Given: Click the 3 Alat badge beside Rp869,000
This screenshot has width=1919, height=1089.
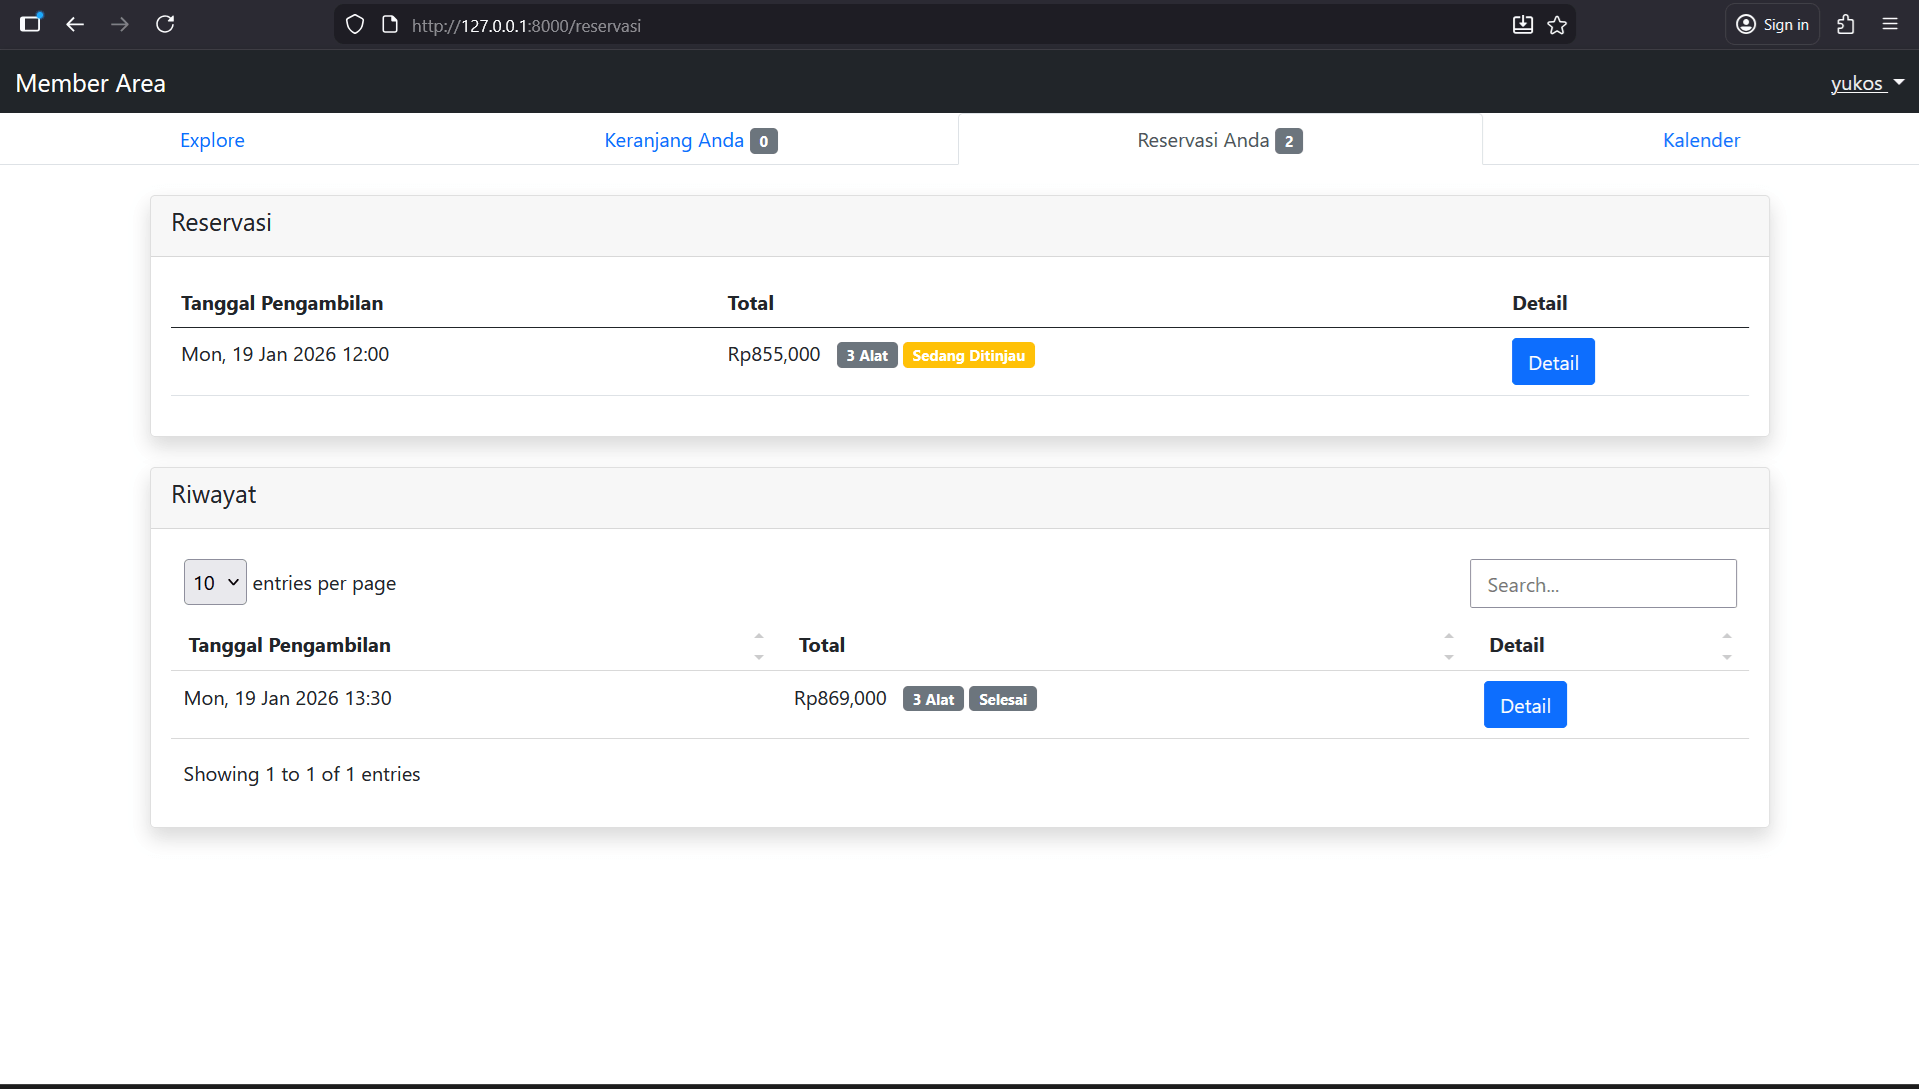Looking at the screenshot, I should pyautogui.click(x=933, y=699).
